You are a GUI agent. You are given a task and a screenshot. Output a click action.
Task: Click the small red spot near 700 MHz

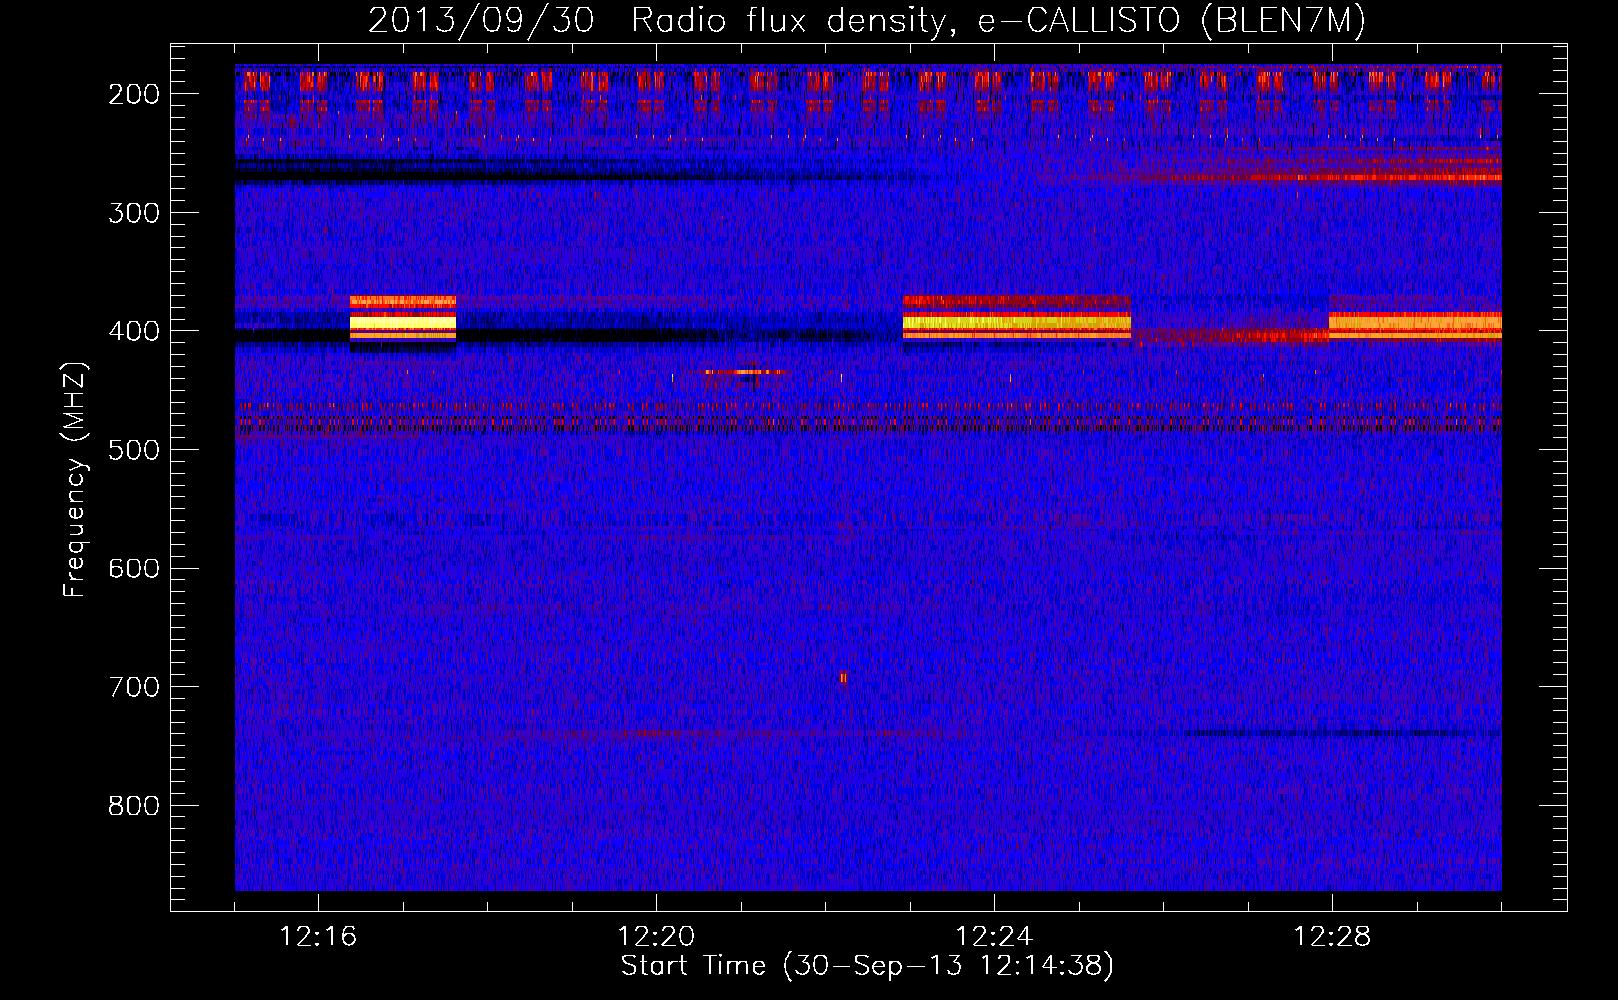coord(843,678)
